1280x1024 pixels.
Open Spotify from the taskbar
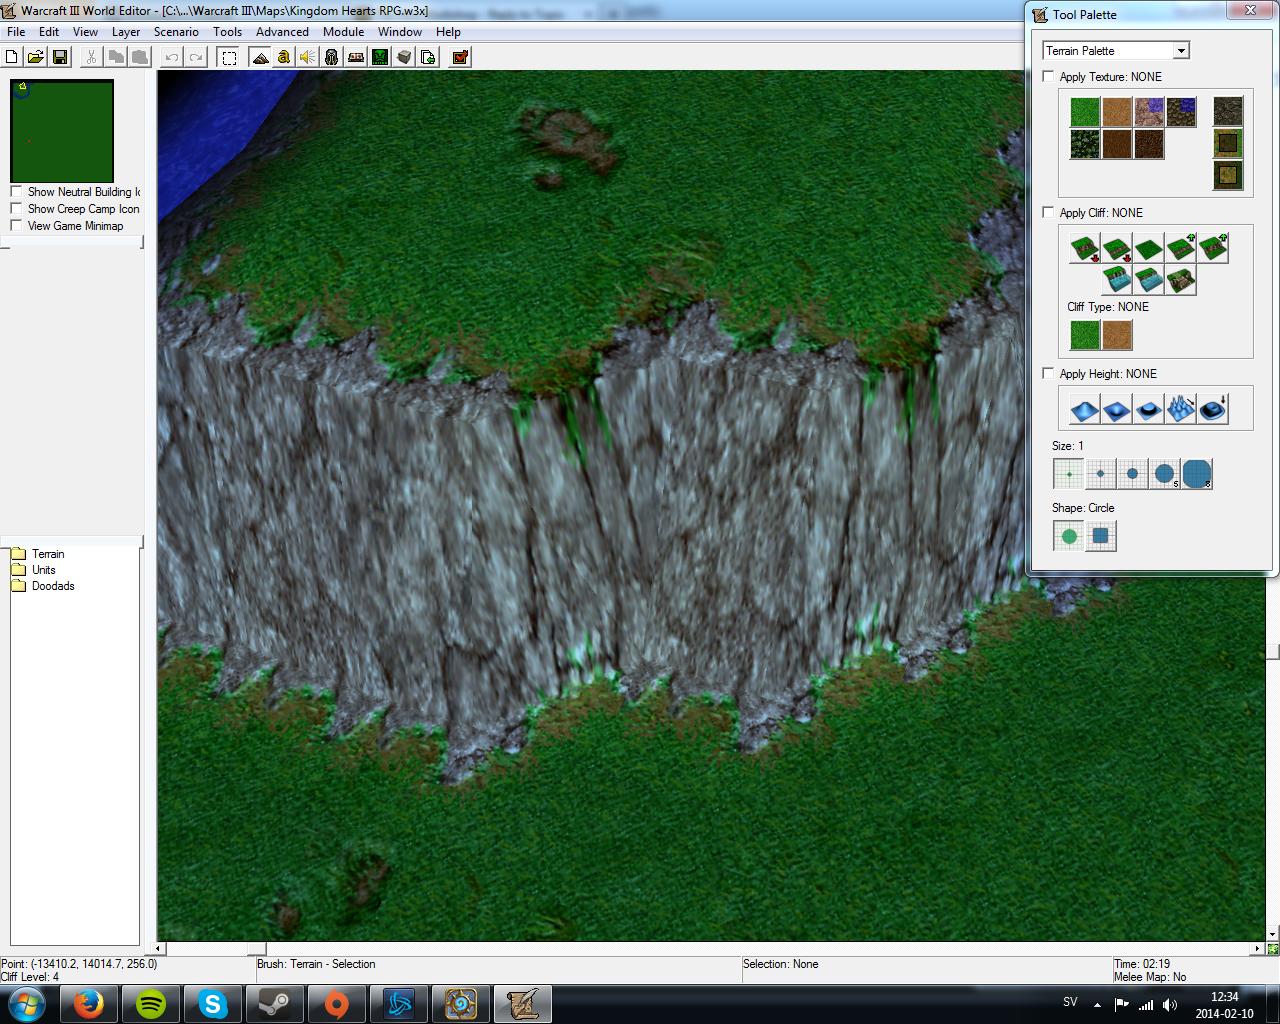[x=151, y=1004]
